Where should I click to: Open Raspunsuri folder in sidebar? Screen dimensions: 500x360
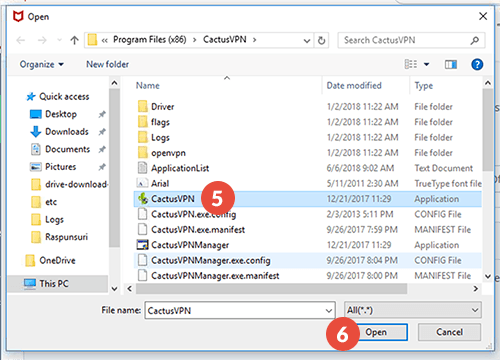tap(67, 237)
